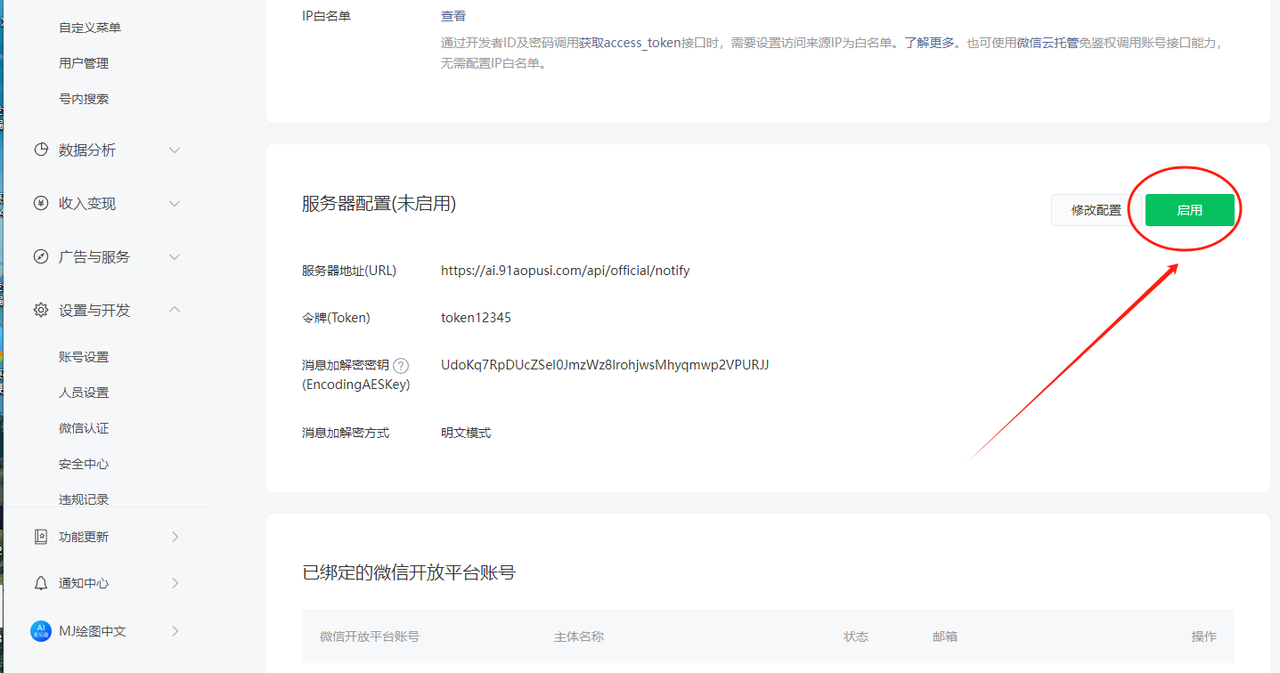Click the IP白名单 label
Image resolution: width=1280 pixels, height=673 pixels.
pos(326,16)
